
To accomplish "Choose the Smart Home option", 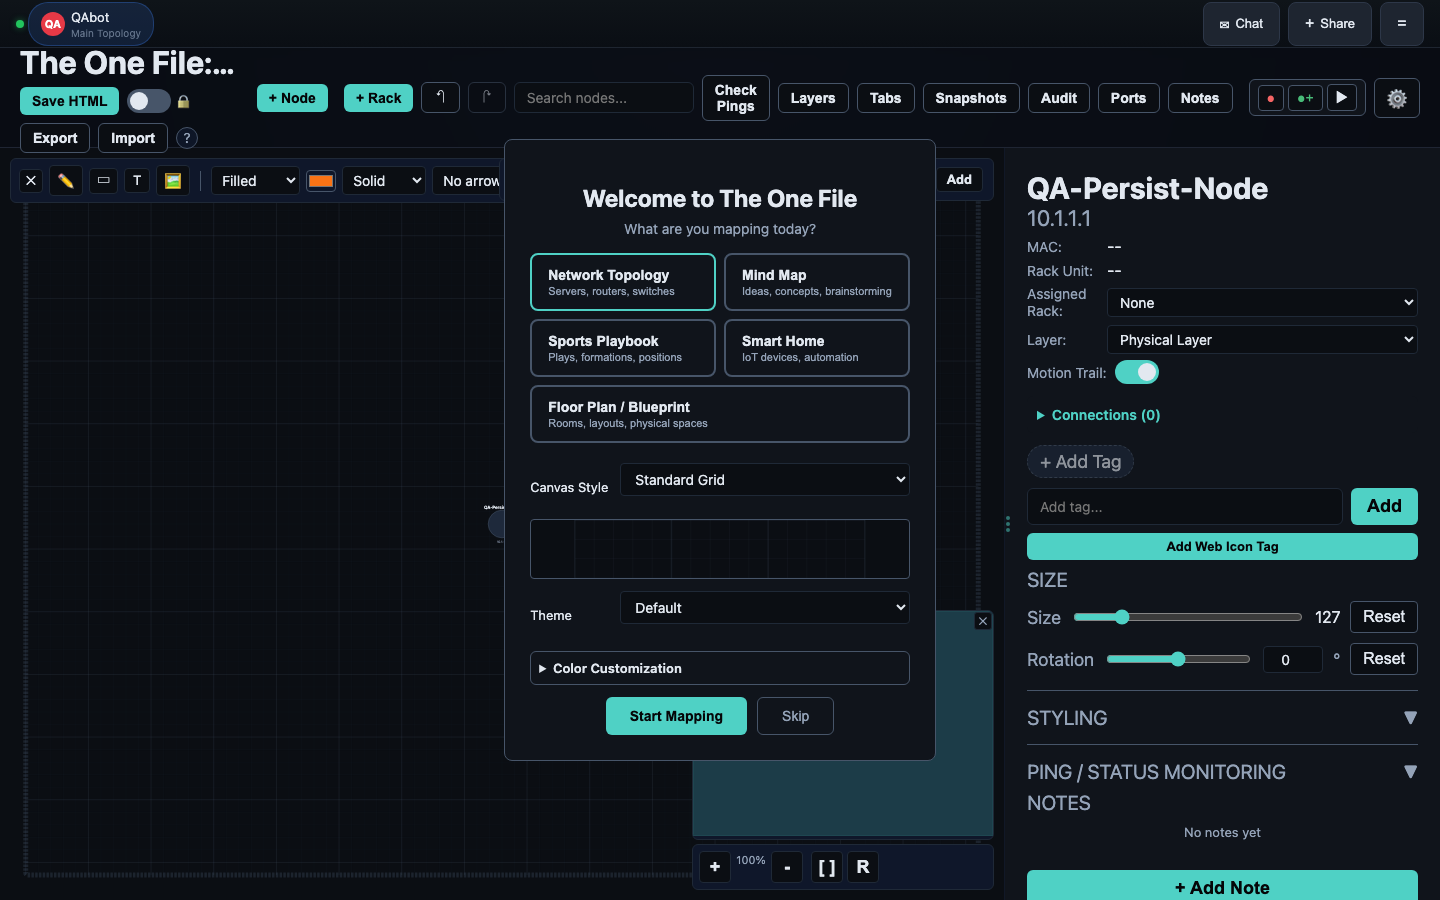I will click(x=817, y=348).
